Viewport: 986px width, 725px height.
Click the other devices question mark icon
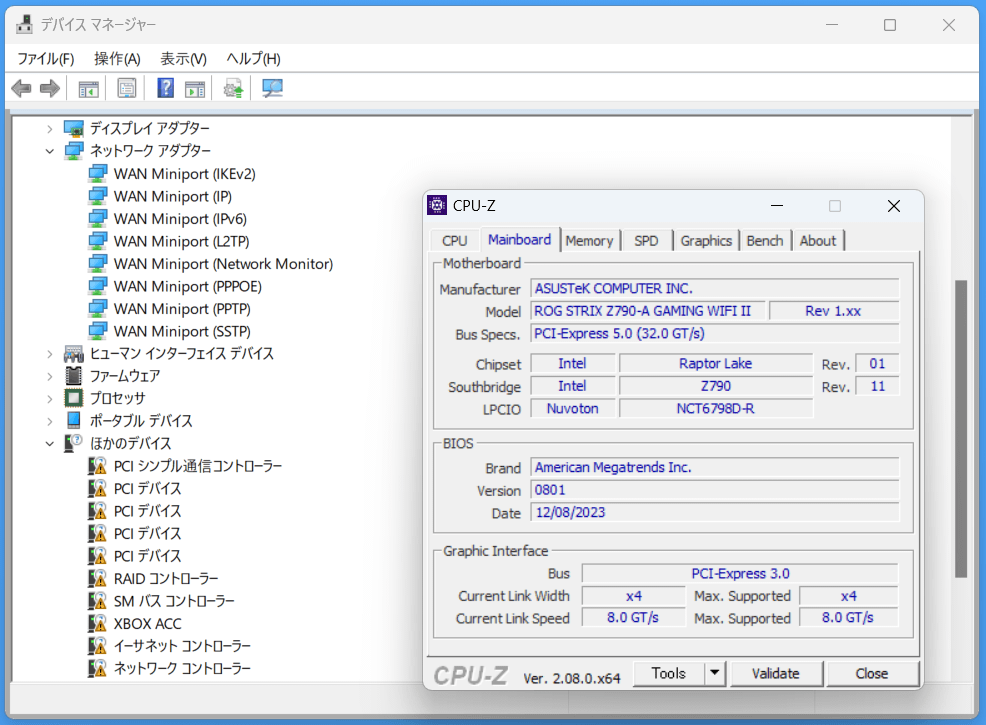coord(74,443)
